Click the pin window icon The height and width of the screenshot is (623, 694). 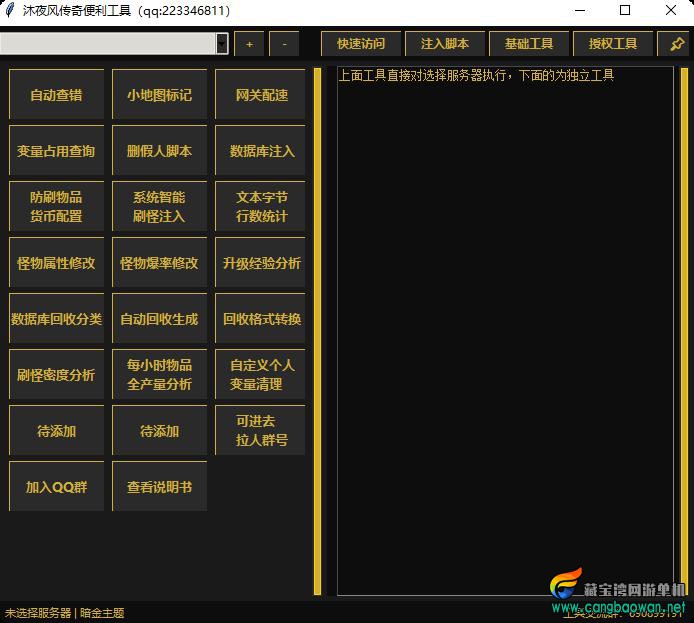[676, 43]
